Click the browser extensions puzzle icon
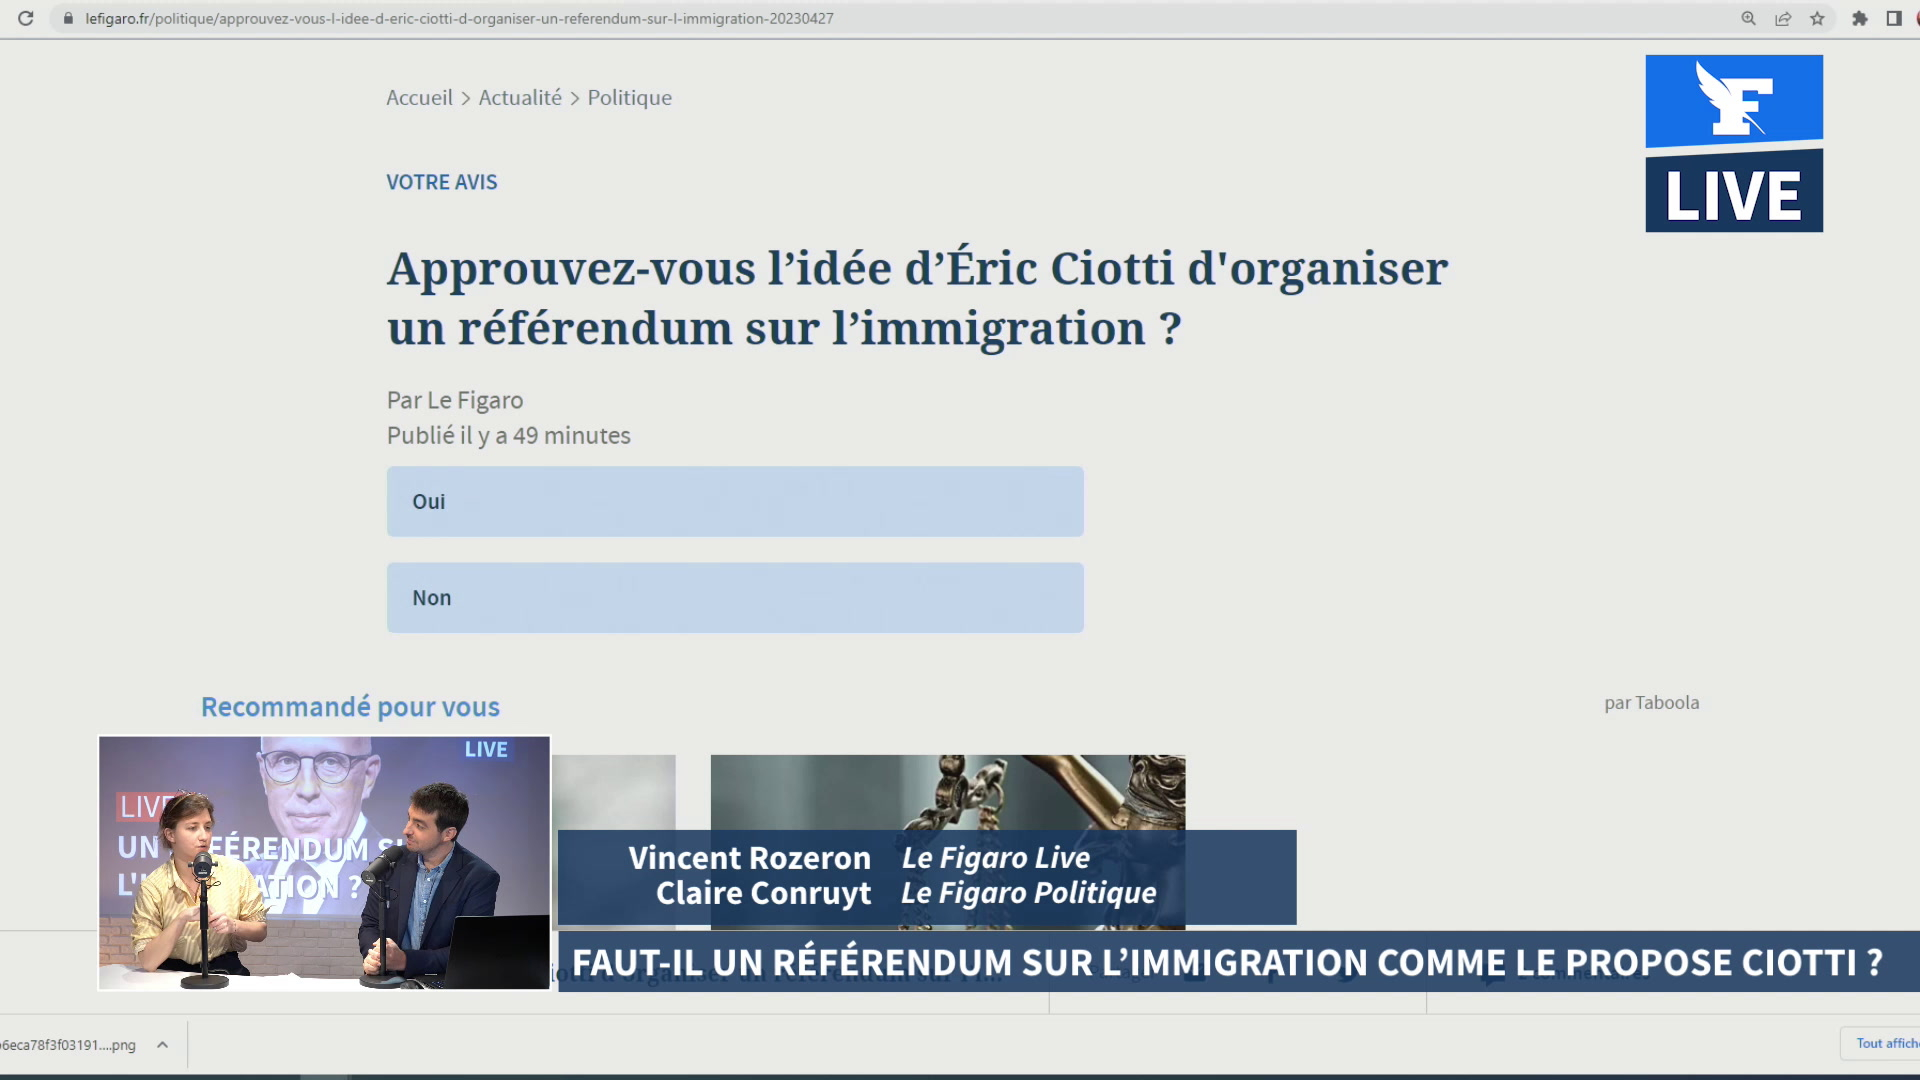The width and height of the screenshot is (1920, 1080). [1859, 18]
